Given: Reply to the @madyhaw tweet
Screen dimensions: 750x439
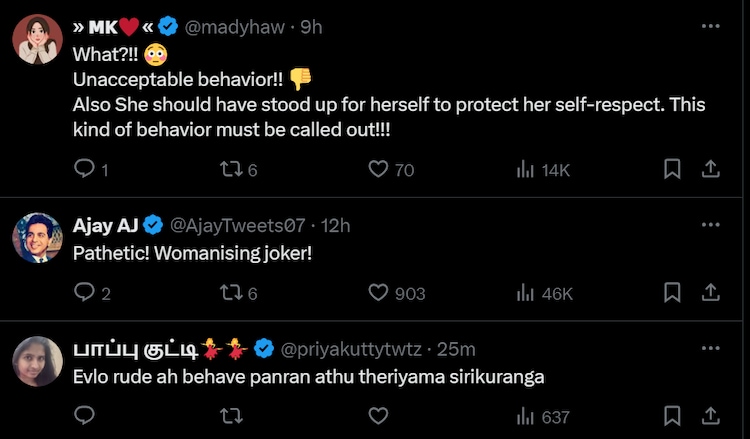Looking at the screenshot, I should 85,170.
